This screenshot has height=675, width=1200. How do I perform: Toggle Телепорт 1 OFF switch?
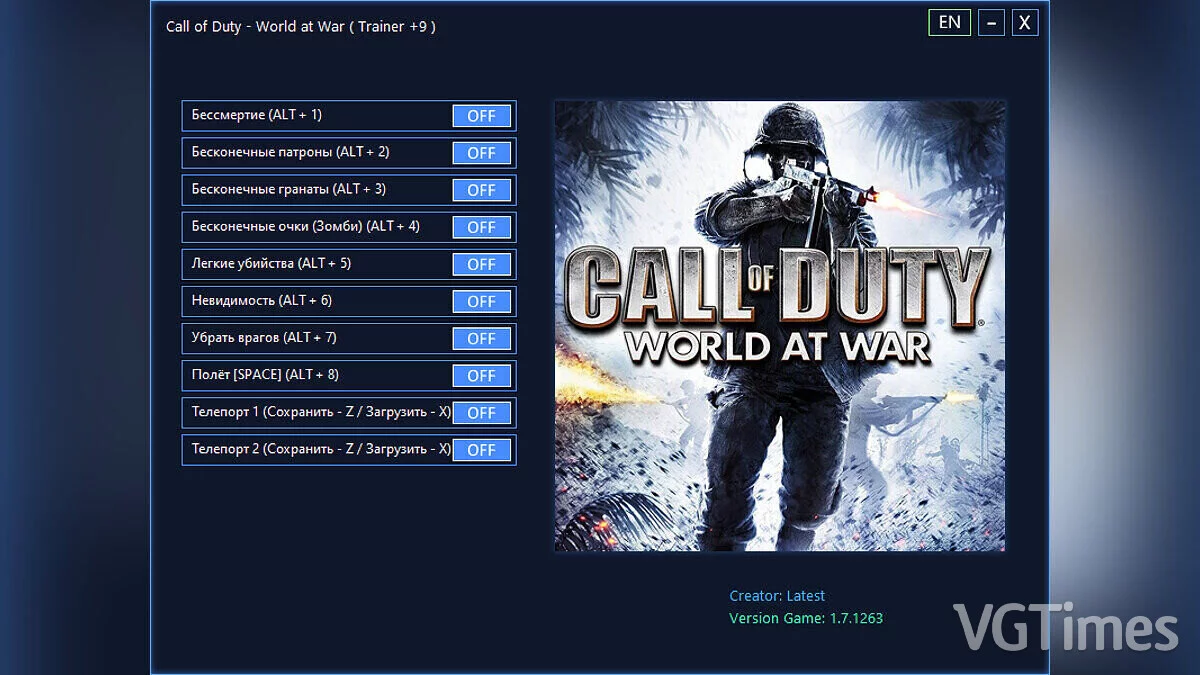pos(481,412)
